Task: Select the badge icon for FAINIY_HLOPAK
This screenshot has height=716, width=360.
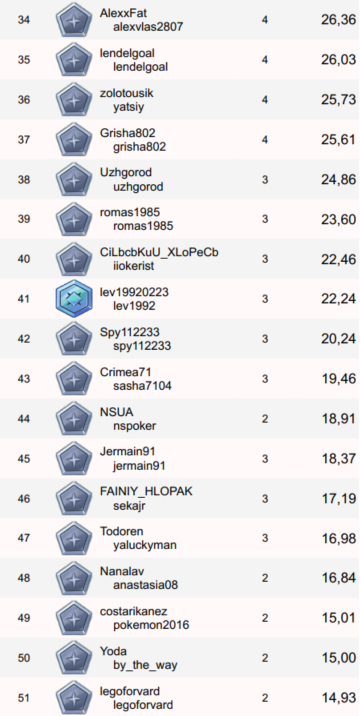Action: click(x=74, y=498)
